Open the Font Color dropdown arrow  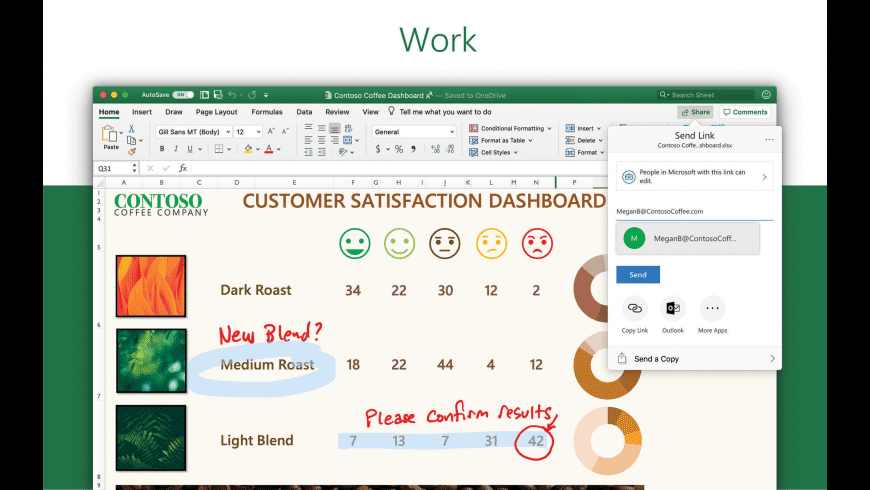(x=279, y=149)
